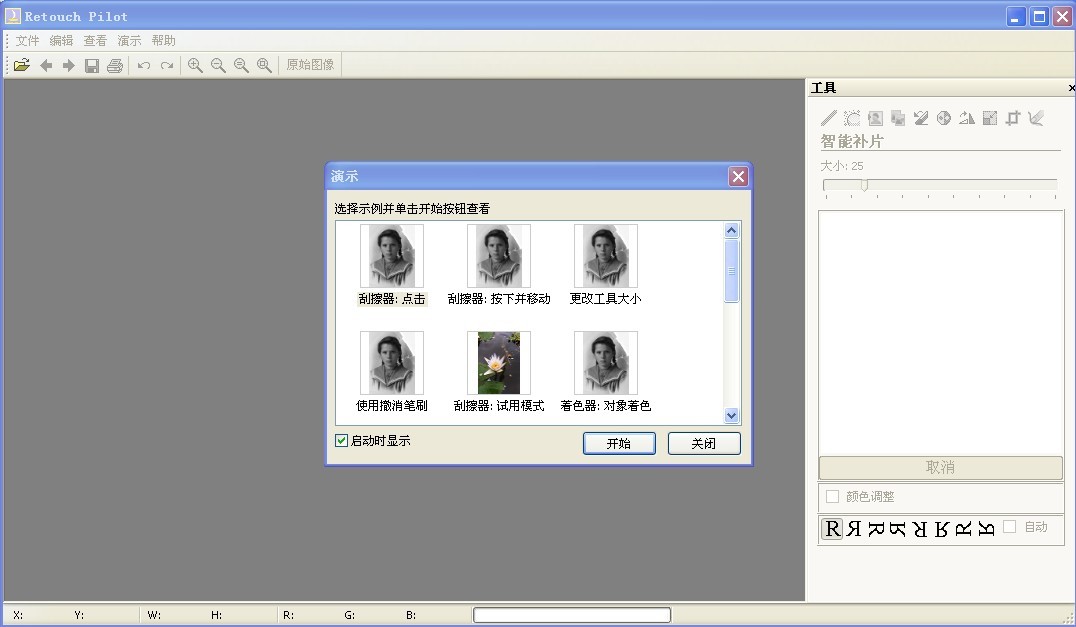This screenshot has width=1076, height=627.
Task: Open an image using the folder toolbar icon
Action: (x=22, y=64)
